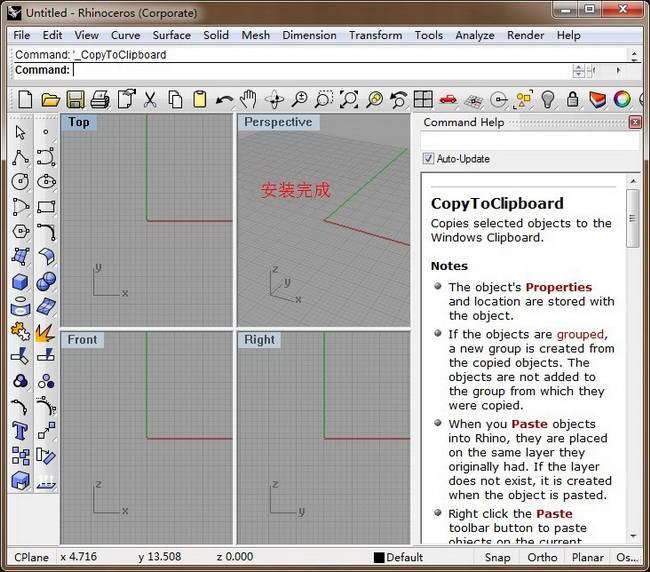Select the Boolean Union spheres icon
This screenshot has height=572, width=650.
tap(46, 282)
